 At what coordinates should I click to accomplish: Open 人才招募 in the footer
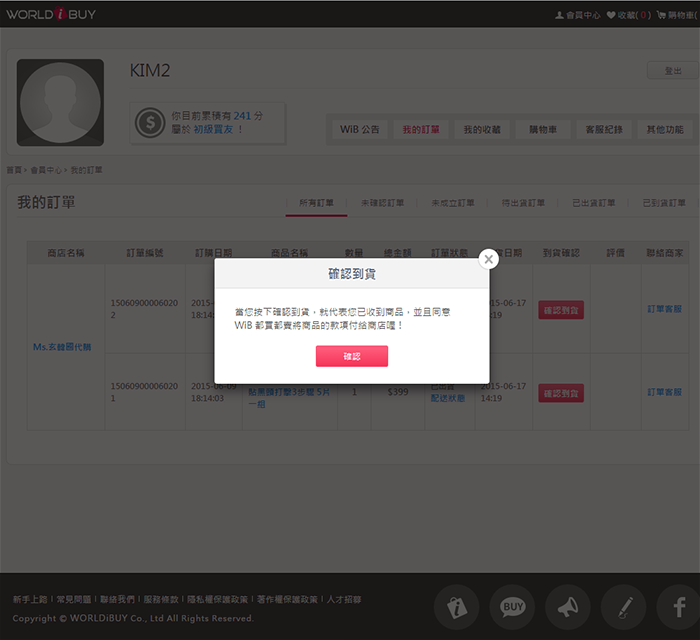click(344, 599)
